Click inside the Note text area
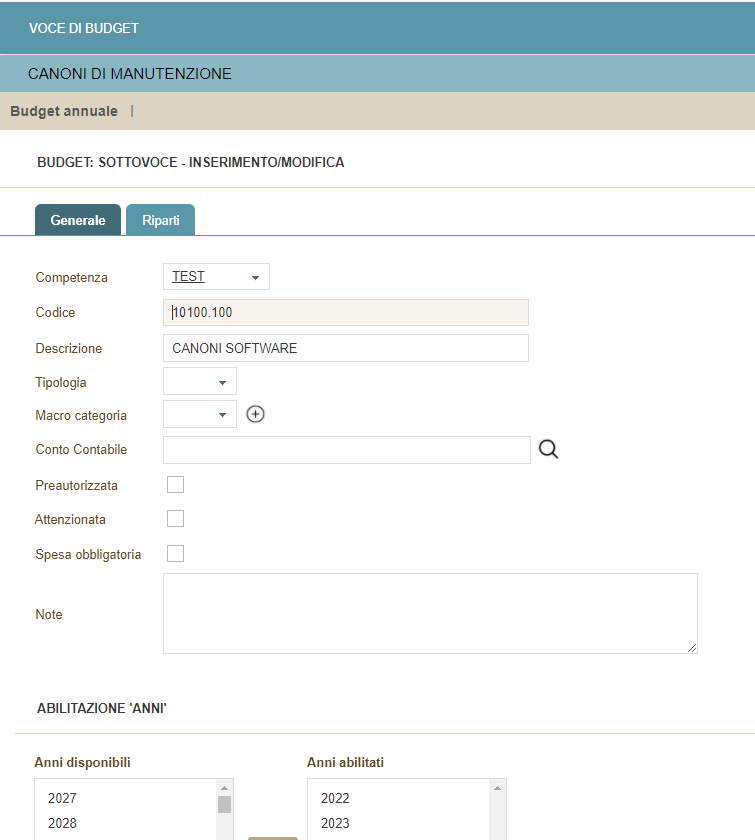755x840 pixels. click(430, 613)
